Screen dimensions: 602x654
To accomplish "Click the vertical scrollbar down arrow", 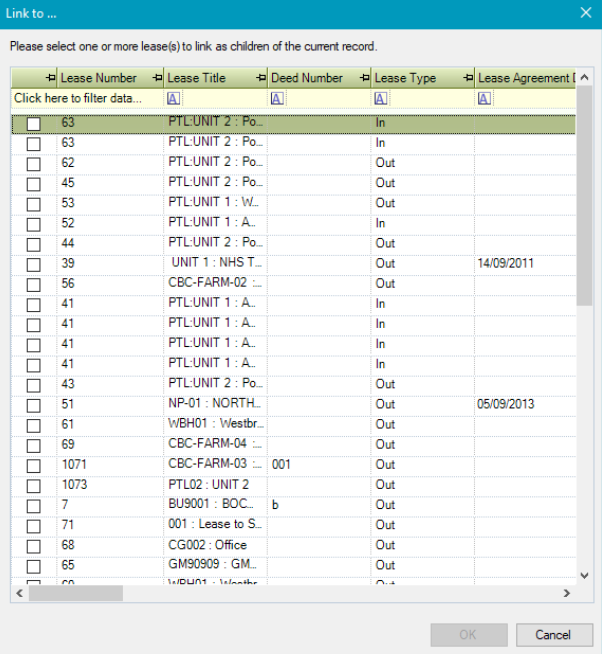I will [585, 575].
